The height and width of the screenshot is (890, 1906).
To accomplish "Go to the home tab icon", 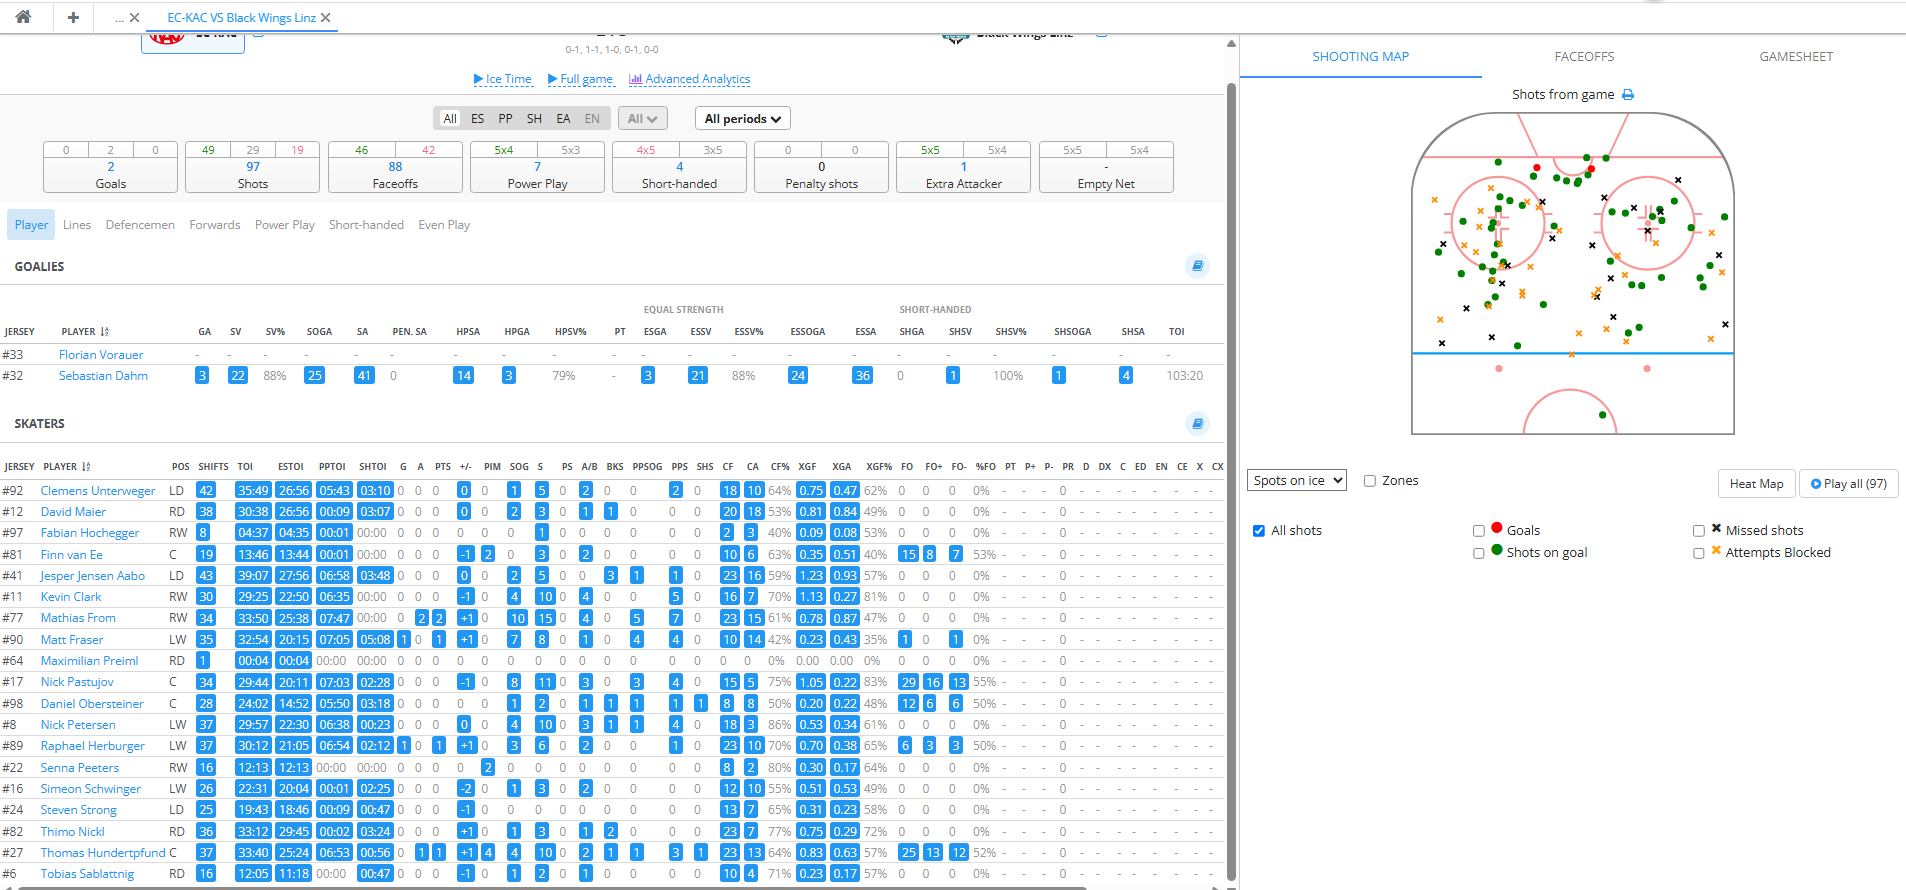I will coord(23,17).
